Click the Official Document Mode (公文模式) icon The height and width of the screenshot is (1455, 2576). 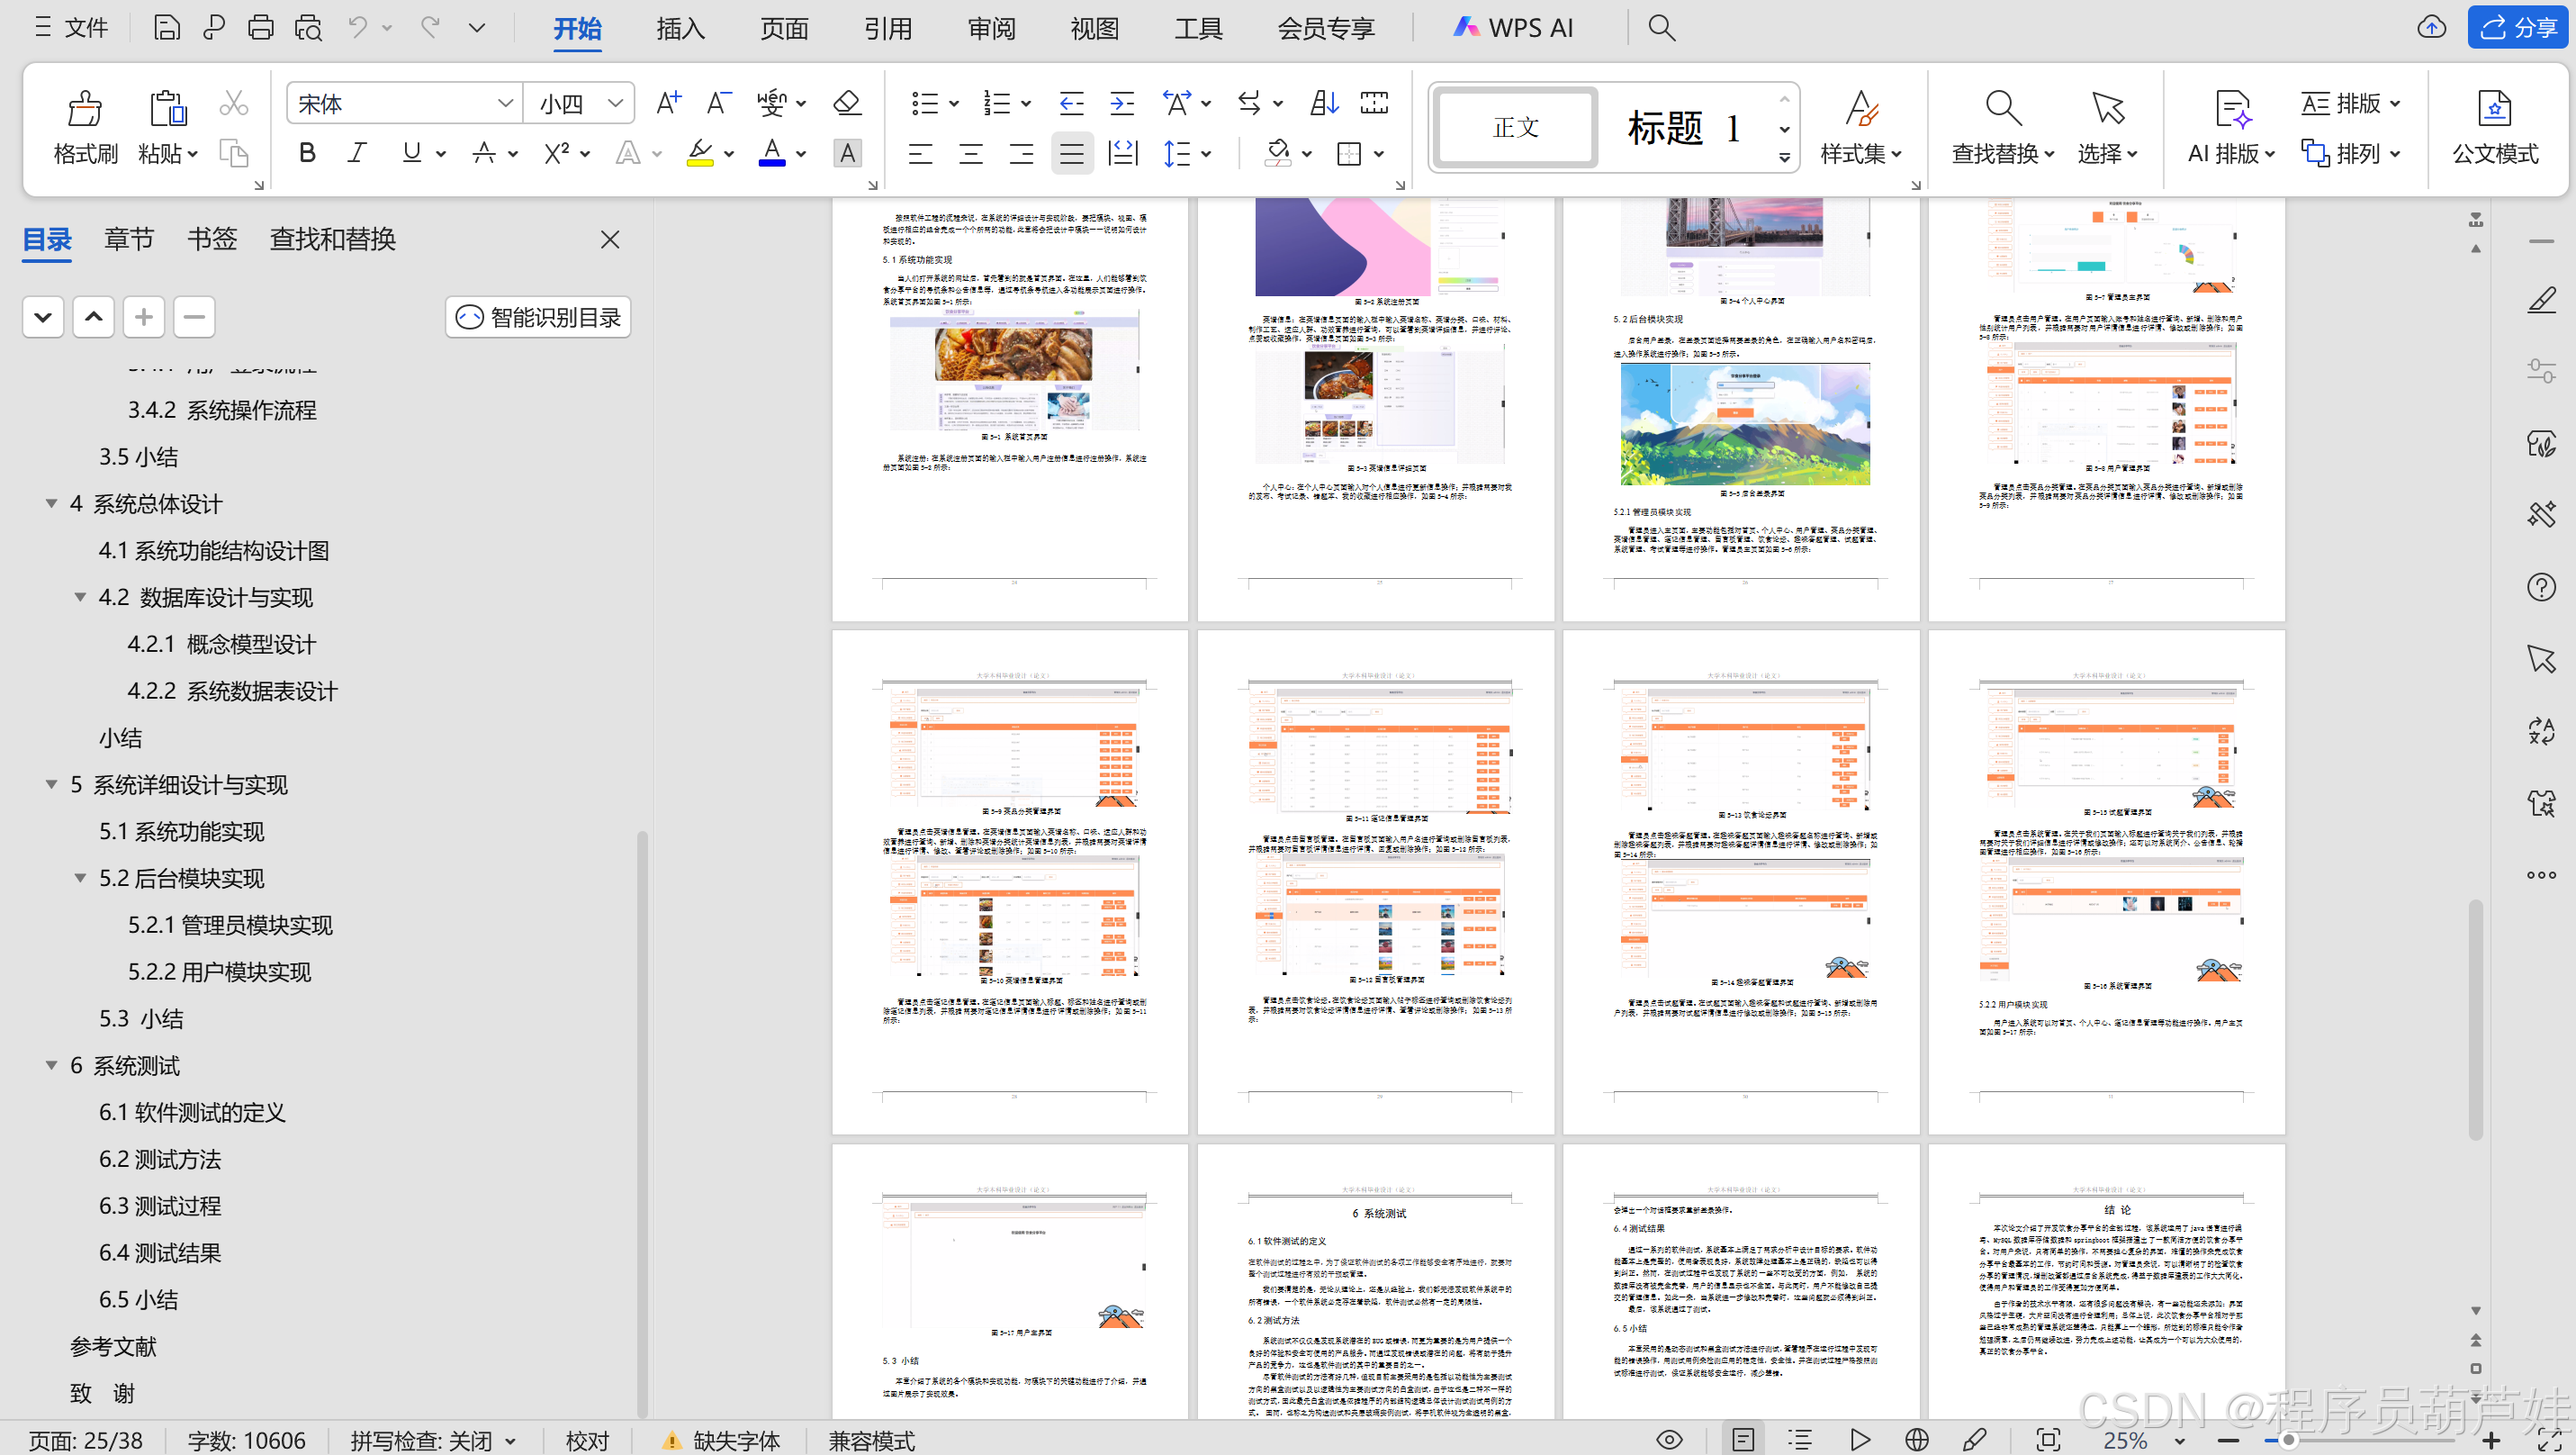pos(2494,109)
